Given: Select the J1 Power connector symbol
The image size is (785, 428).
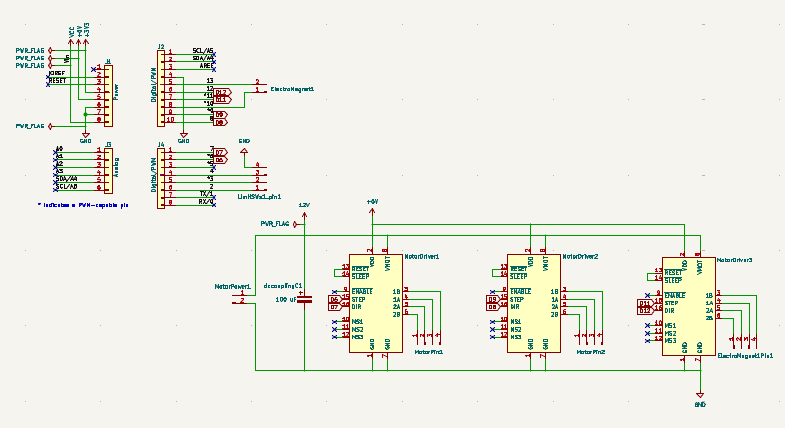Looking at the screenshot, I should coord(107,96).
